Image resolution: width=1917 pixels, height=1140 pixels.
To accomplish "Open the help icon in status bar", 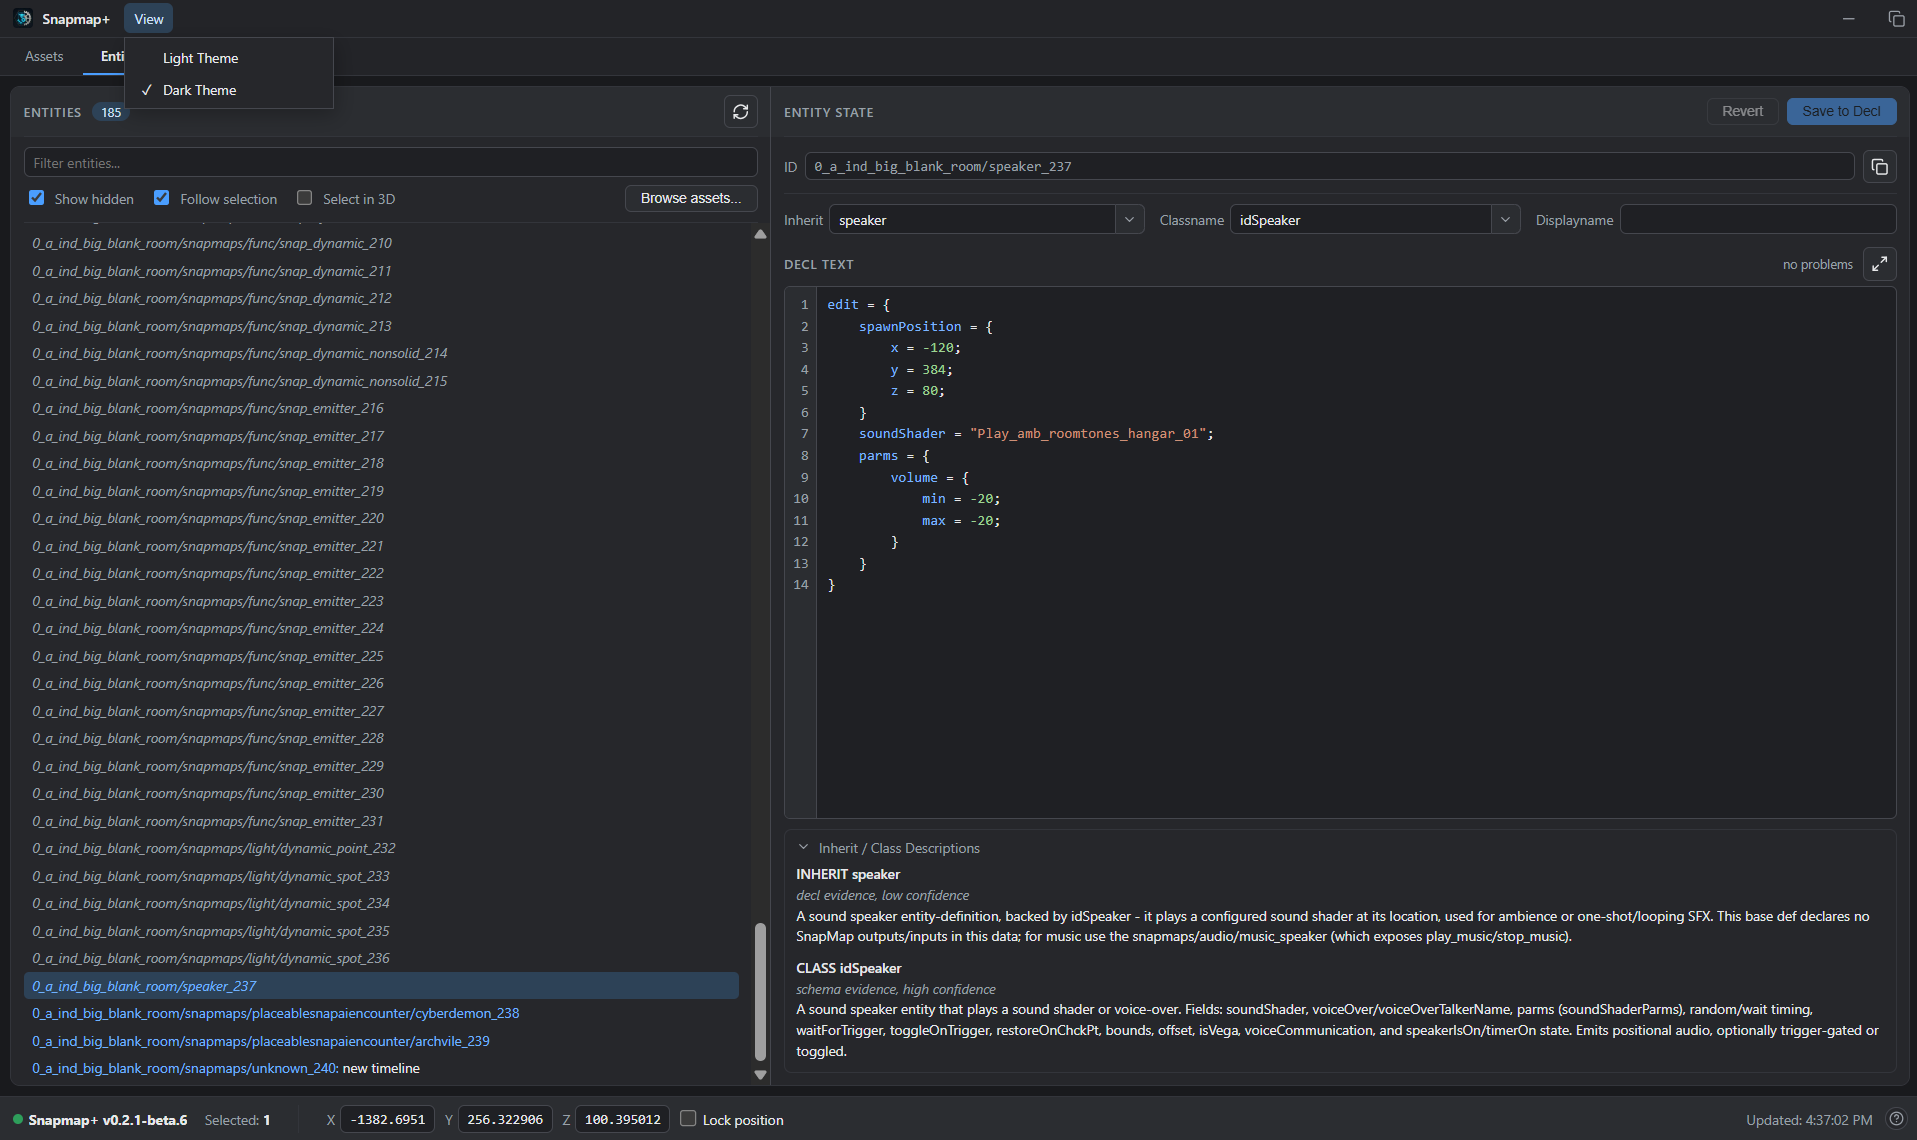I will coord(1896,1119).
